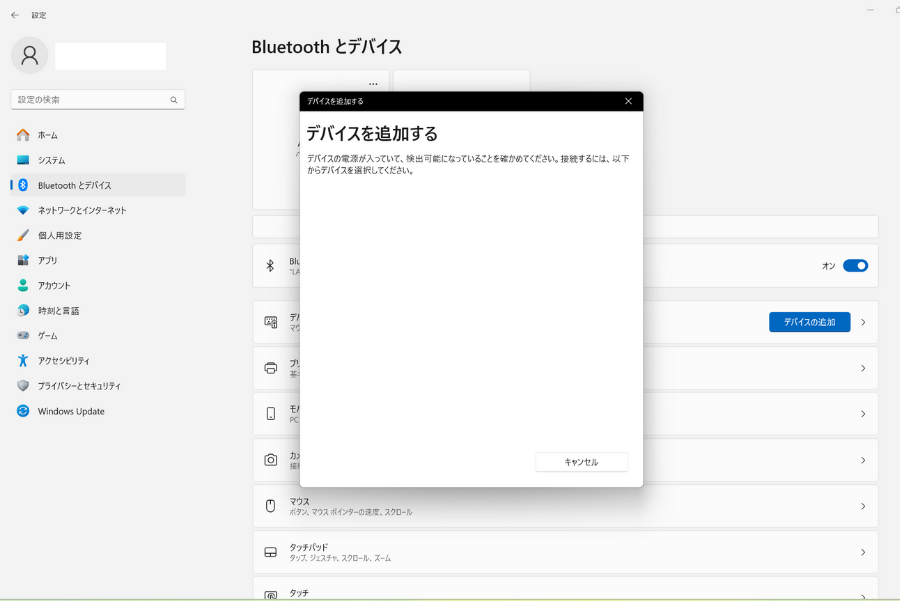This screenshot has height=601, width=900.
Task: Click the gaming controller icon
Action: click(x=23, y=335)
